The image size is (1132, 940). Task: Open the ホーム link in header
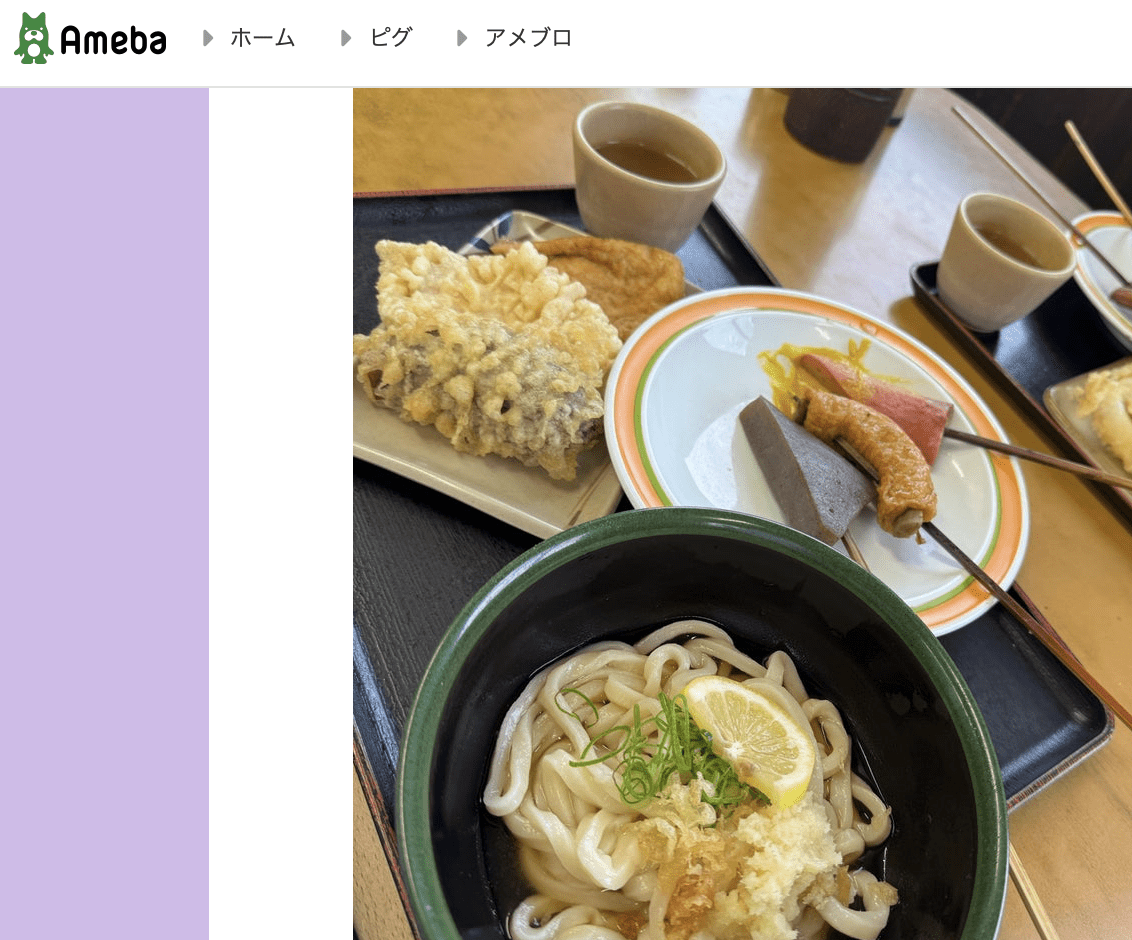(x=263, y=38)
